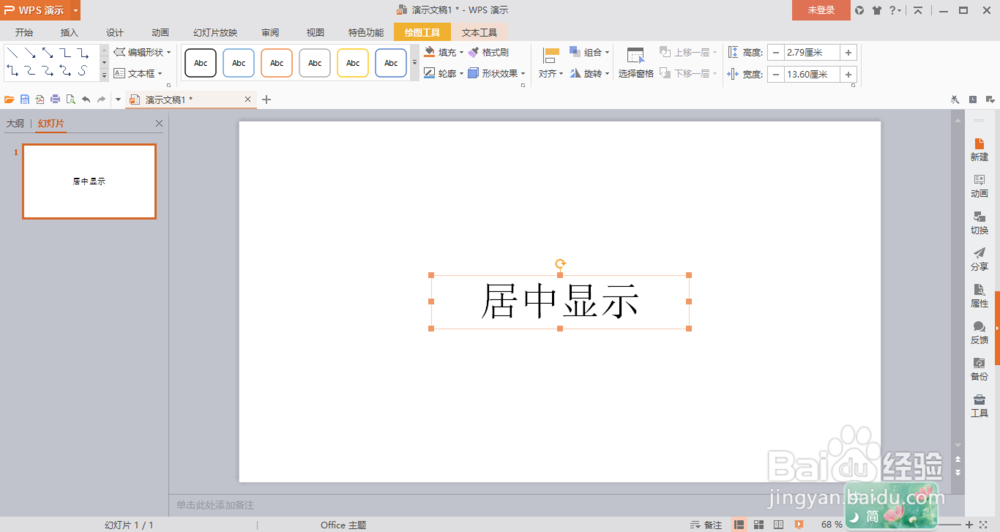The width and height of the screenshot is (1000, 532).
Task: Open 分享 in the right sidebar
Action: pyautogui.click(x=980, y=260)
